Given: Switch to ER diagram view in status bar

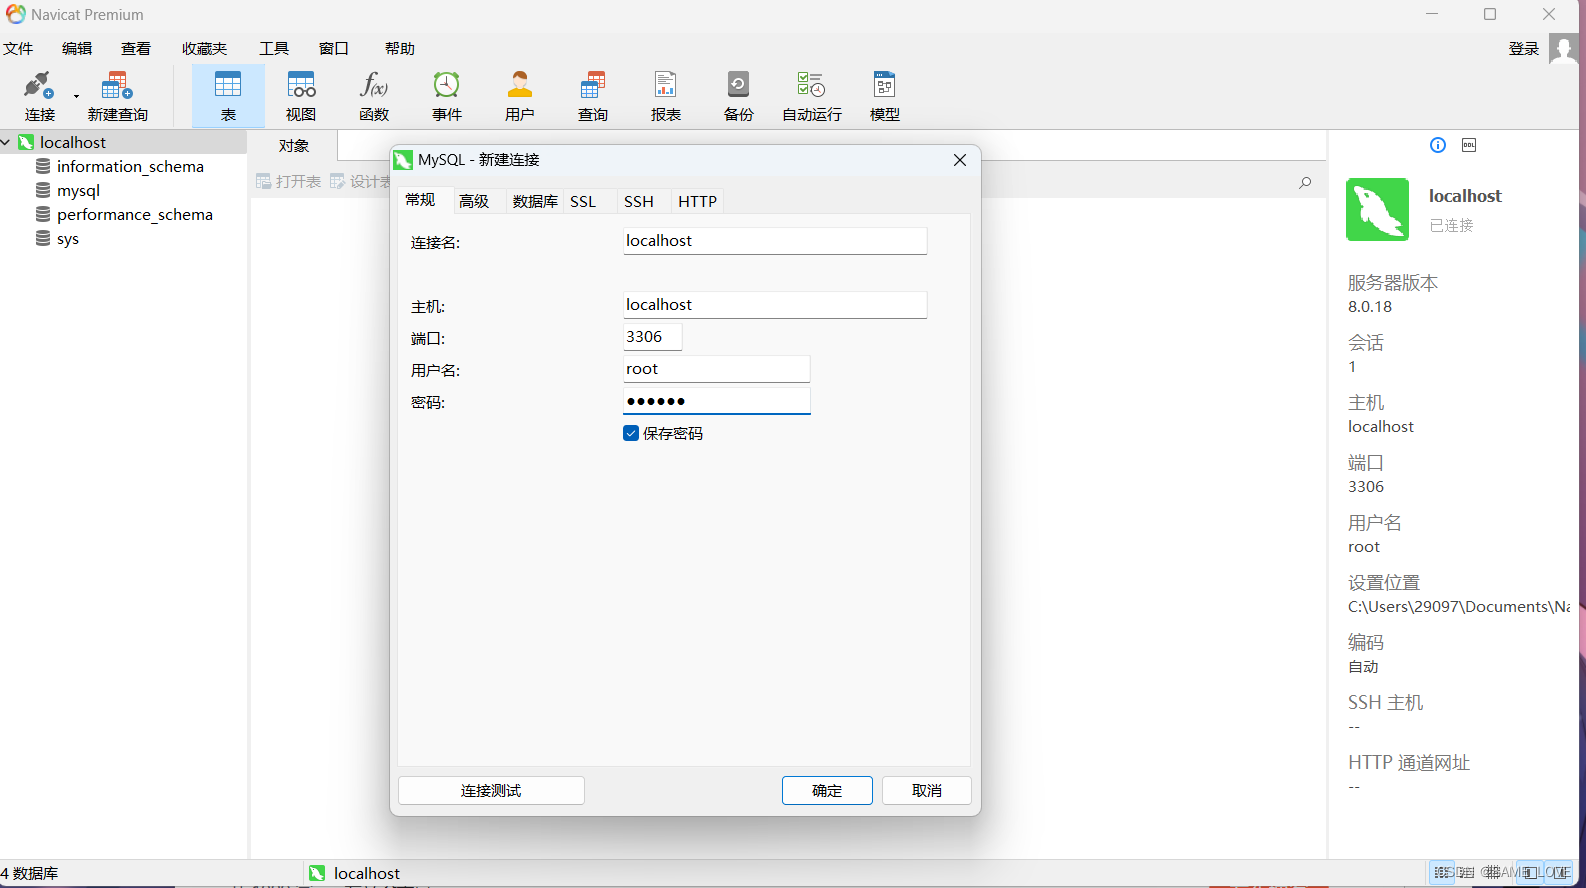Looking at the screenshot, I should 1491,872.
